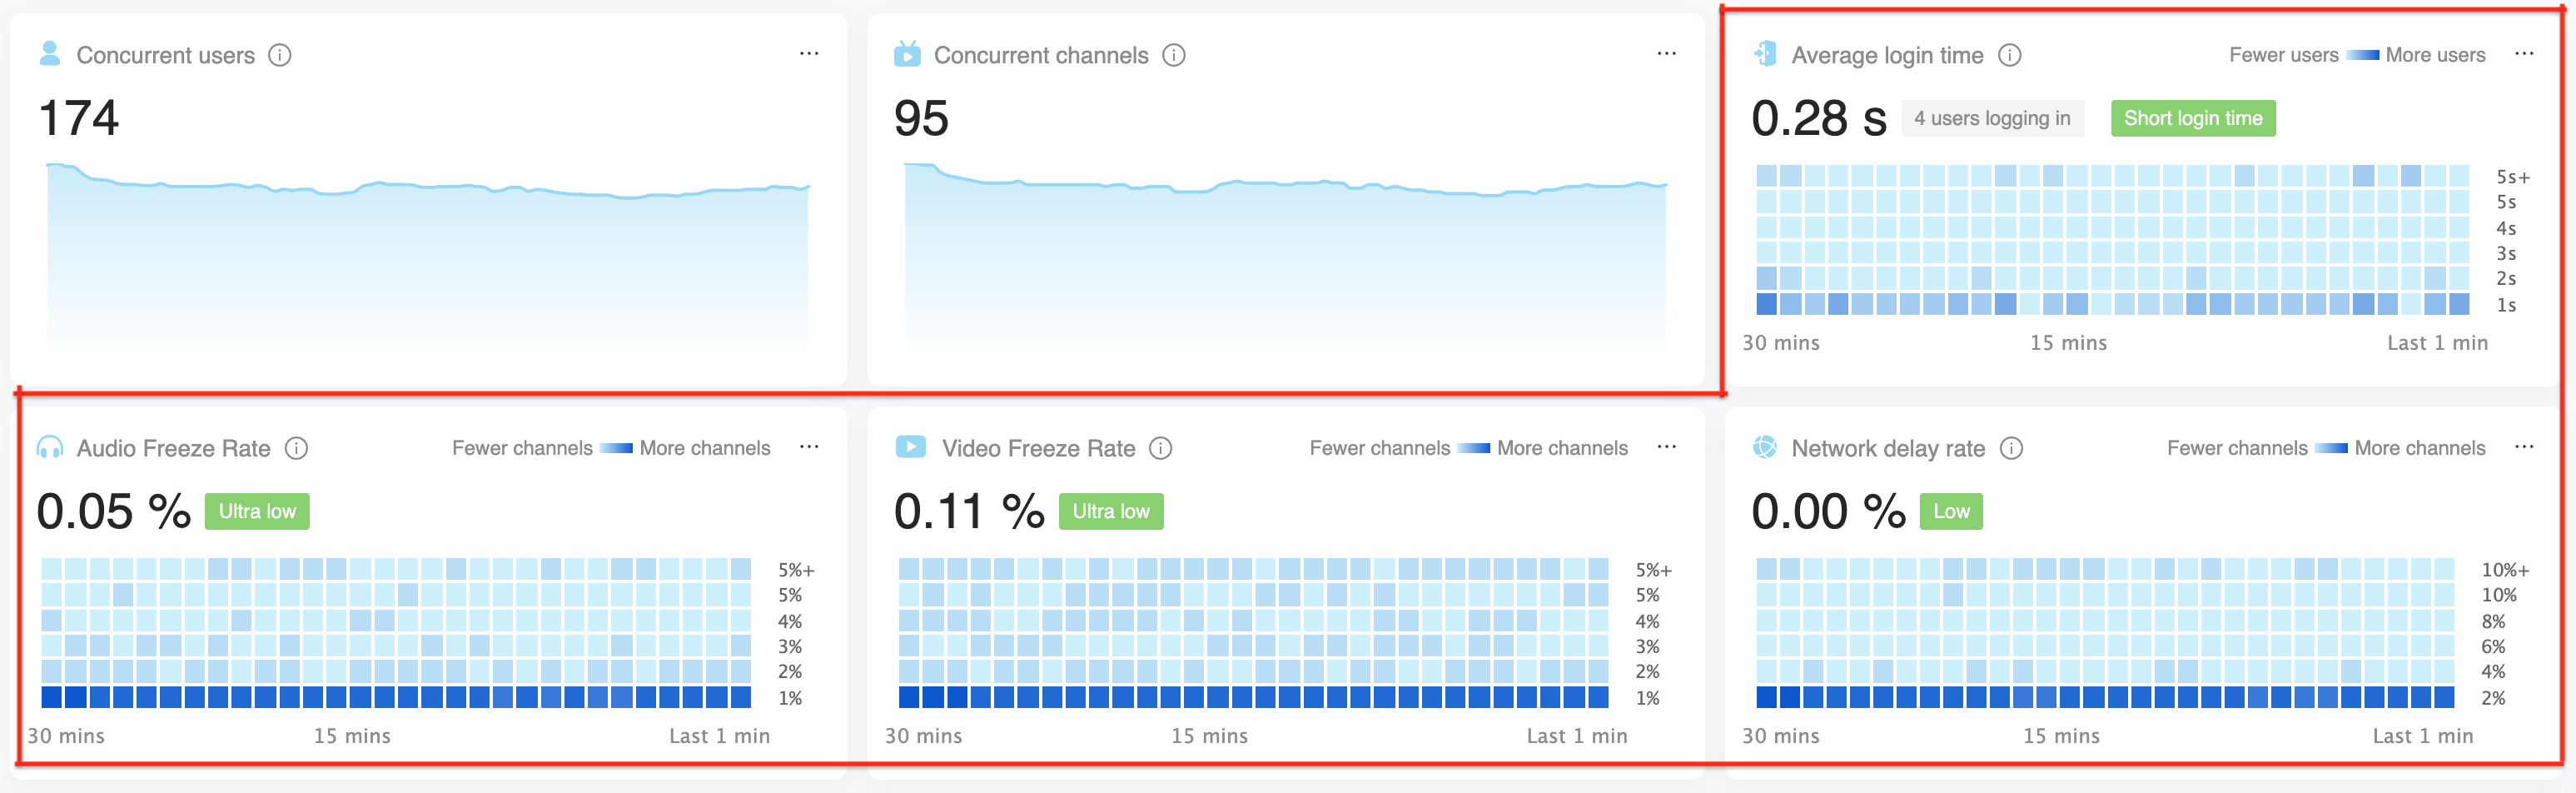
Task: Click the Ultra low badge on Audio Freeze Rate
Action: [257, 511]
